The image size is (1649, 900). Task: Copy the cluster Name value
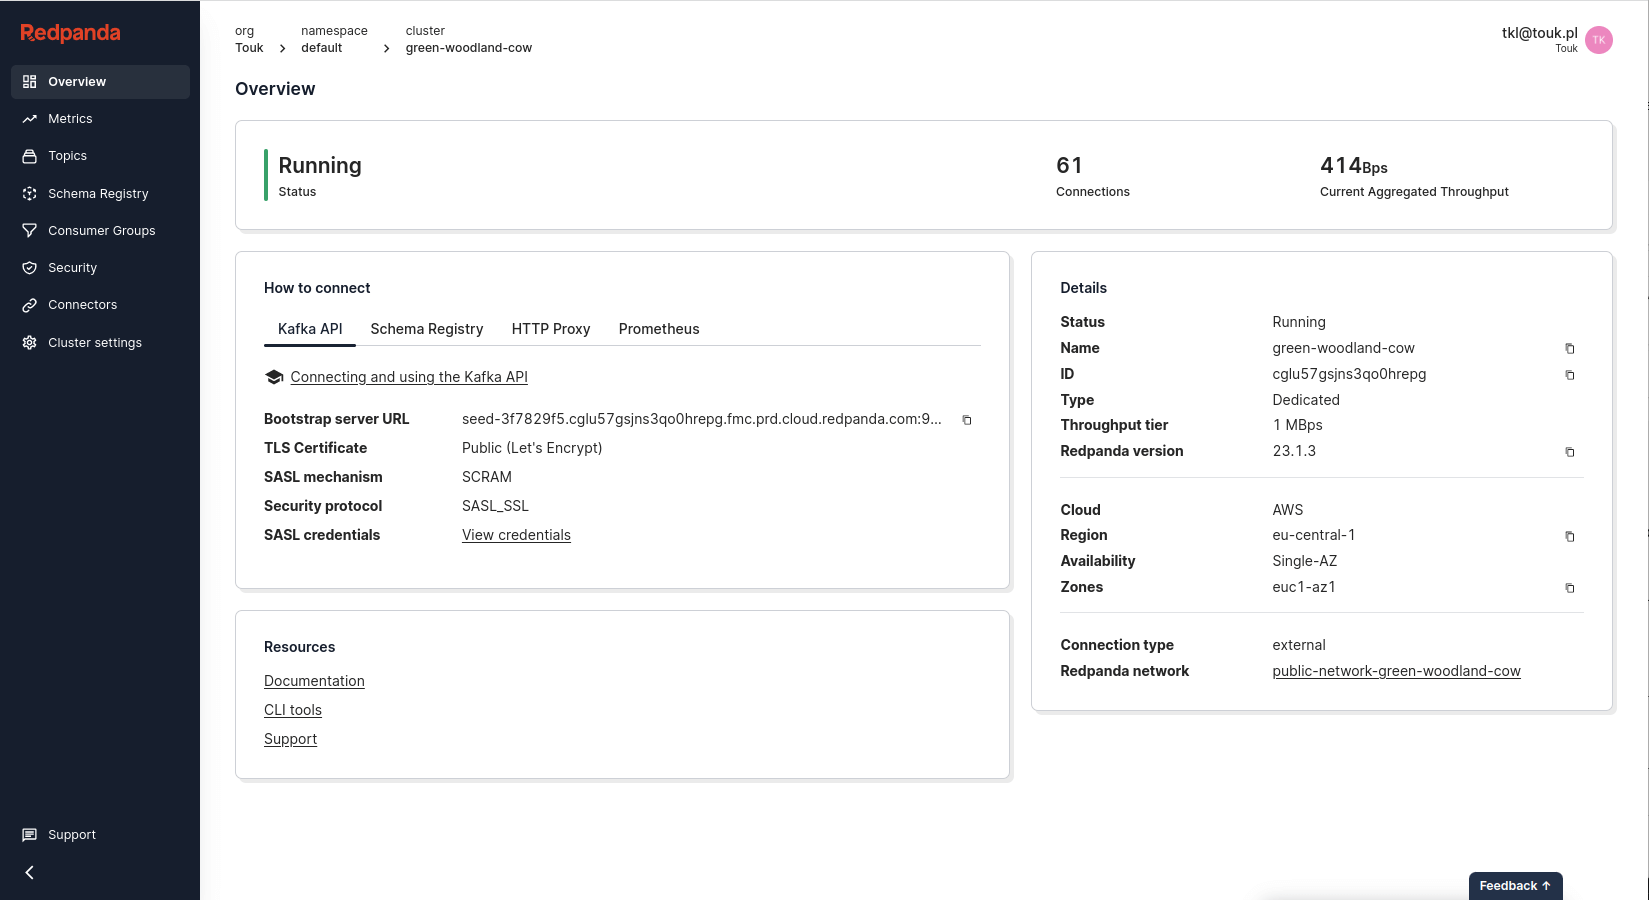coord(1570,349)
